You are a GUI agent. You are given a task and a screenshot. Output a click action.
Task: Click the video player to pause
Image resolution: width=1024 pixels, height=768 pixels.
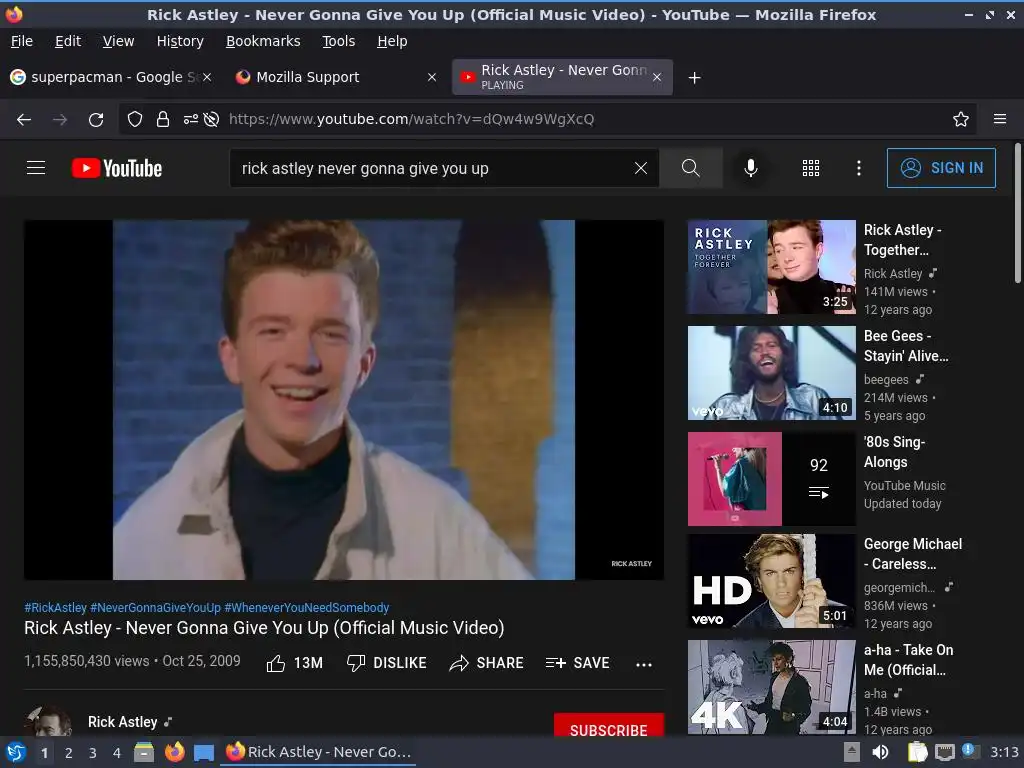click(x=344, y=400)
